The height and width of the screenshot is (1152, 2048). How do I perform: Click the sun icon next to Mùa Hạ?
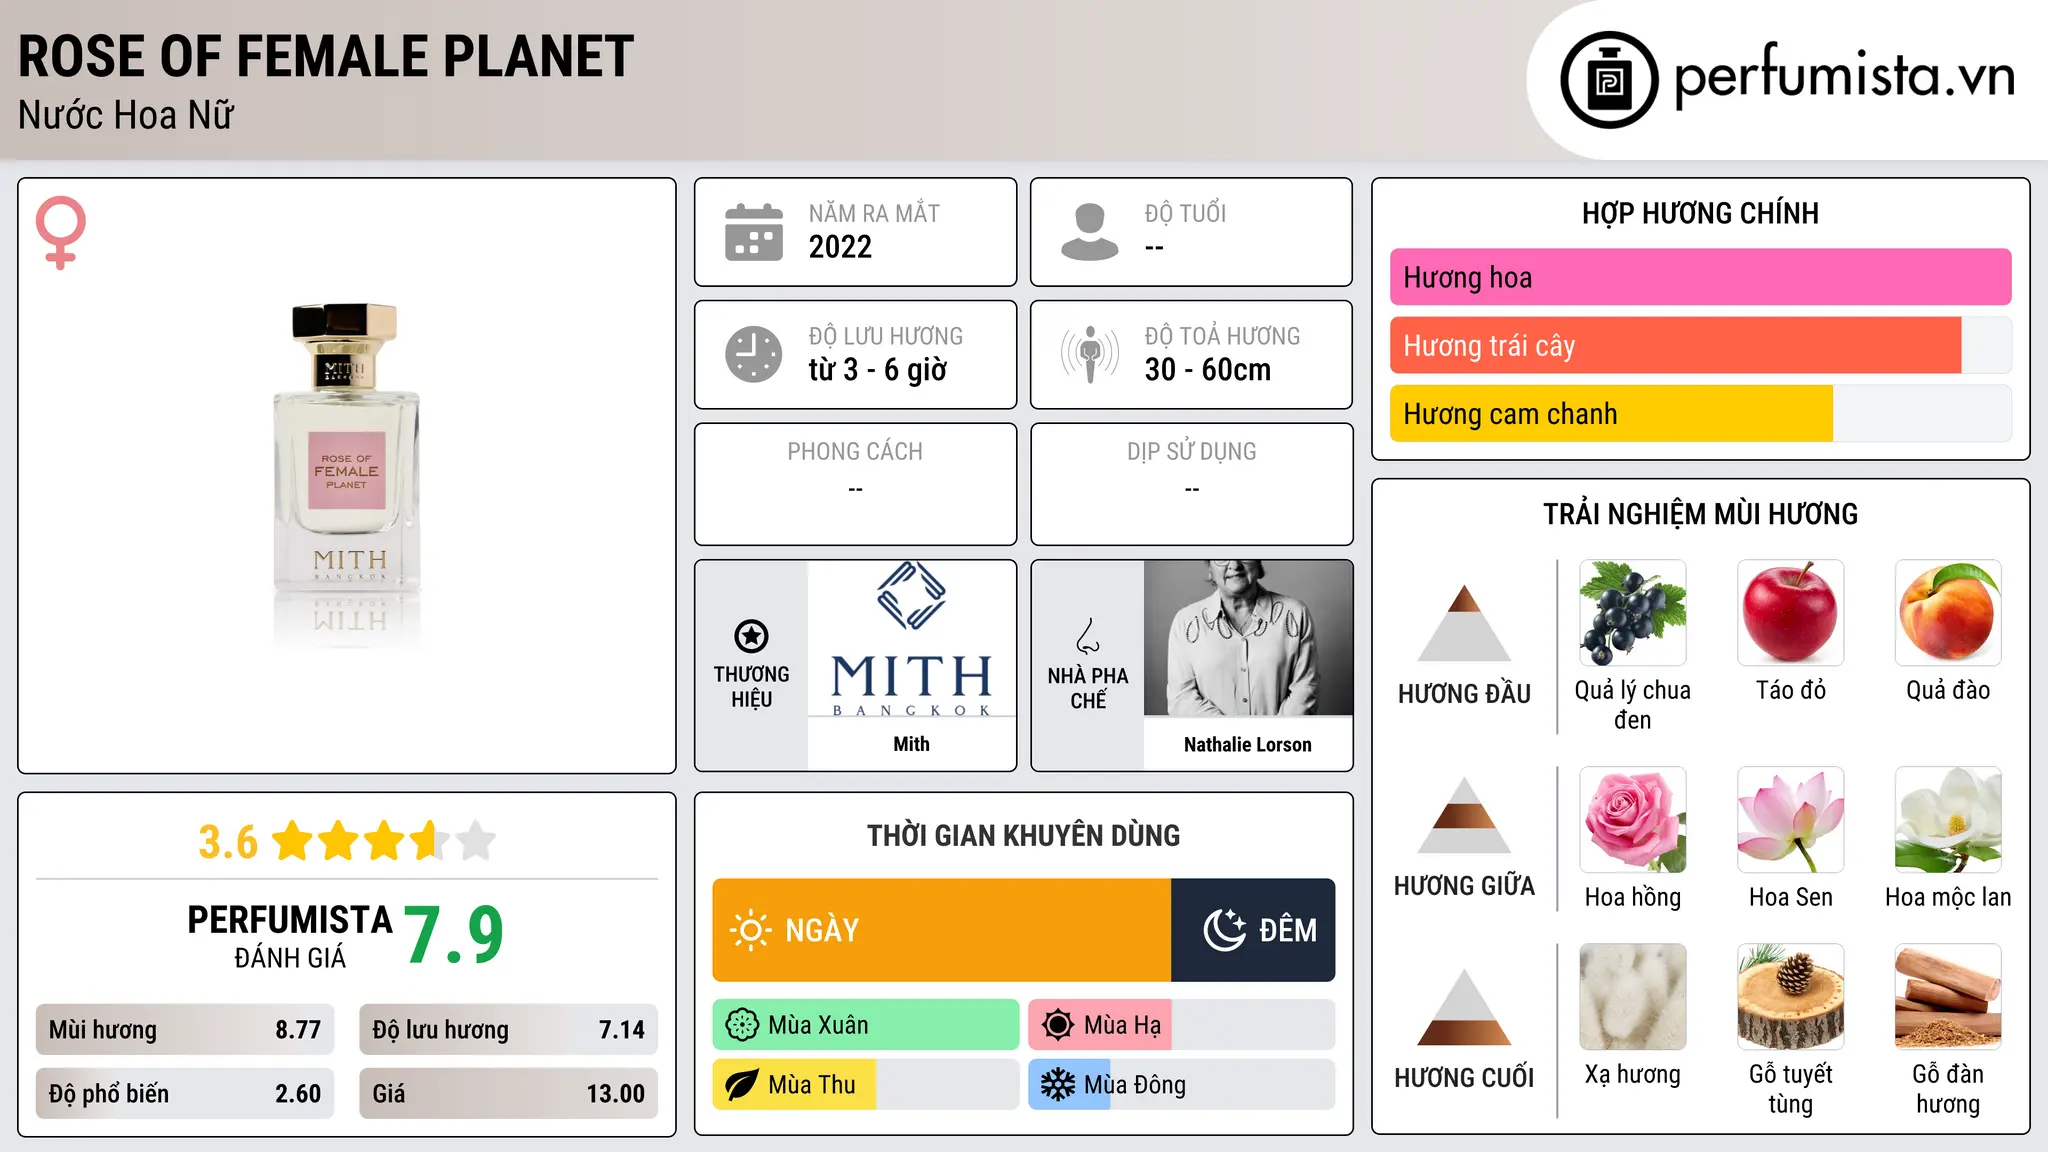(1058, 1025)
